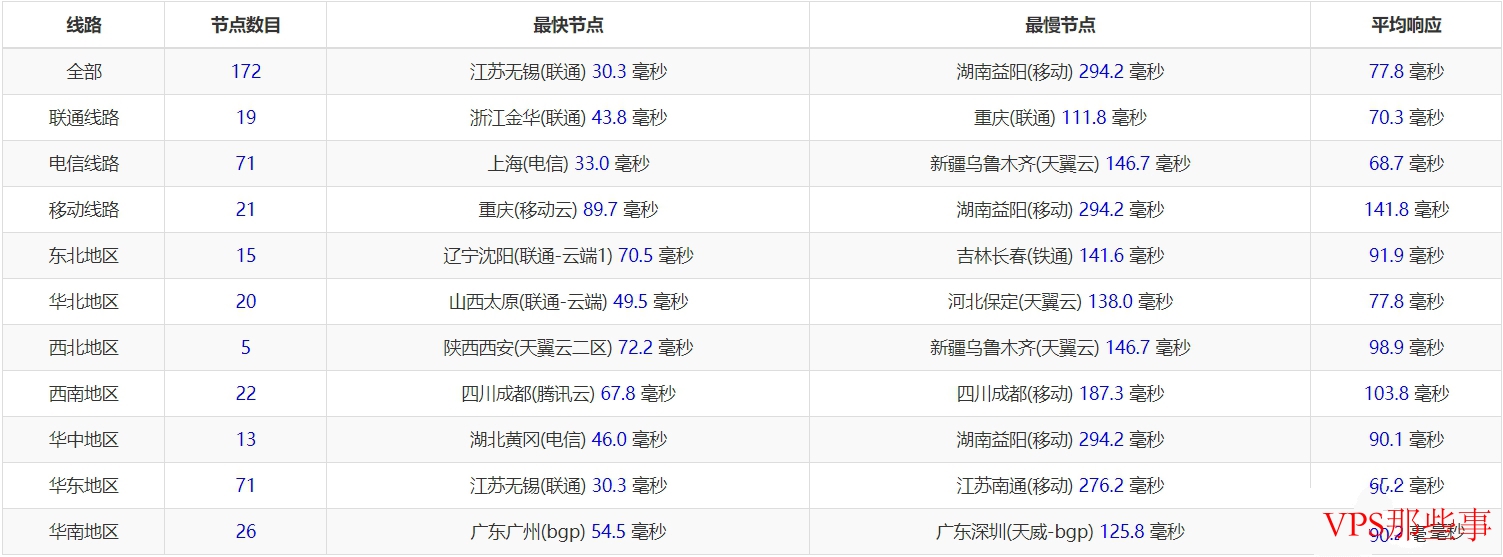1503x557 pixels.
Task: Click the 最快节点 column header
Action: pyautogui.click(x=568, y=26)
